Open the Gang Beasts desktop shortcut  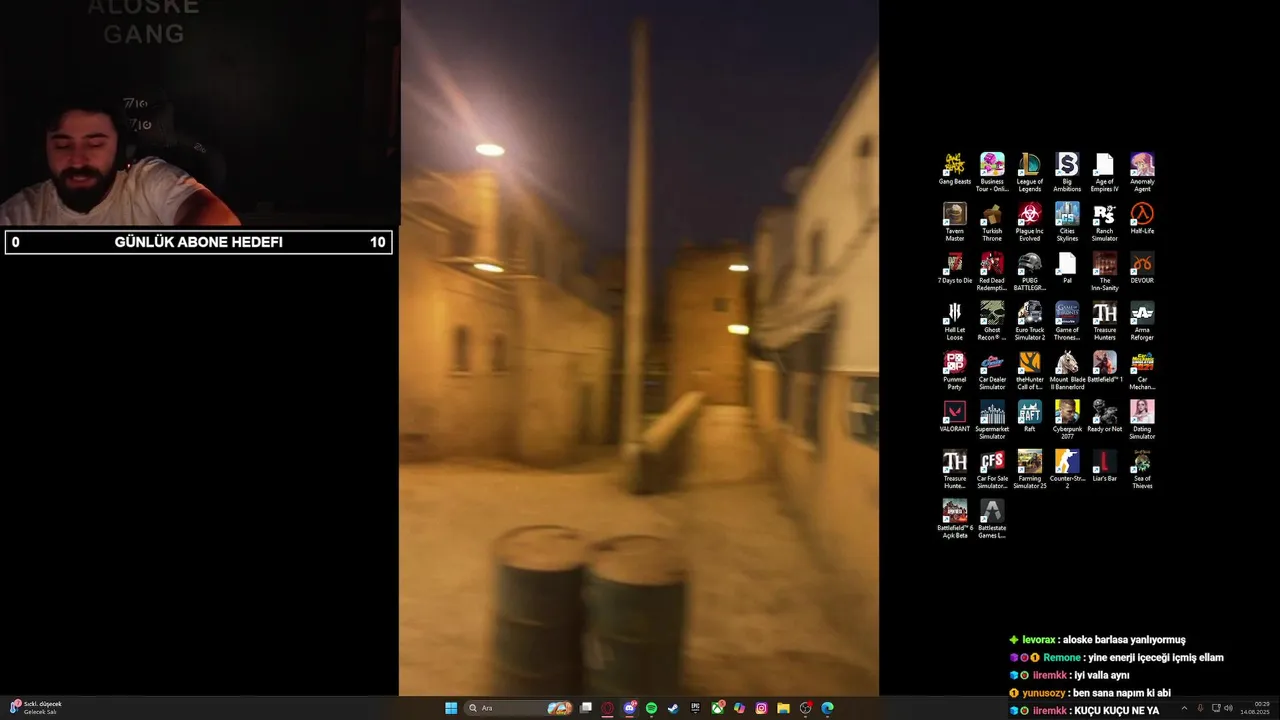[x=955, y=169]
